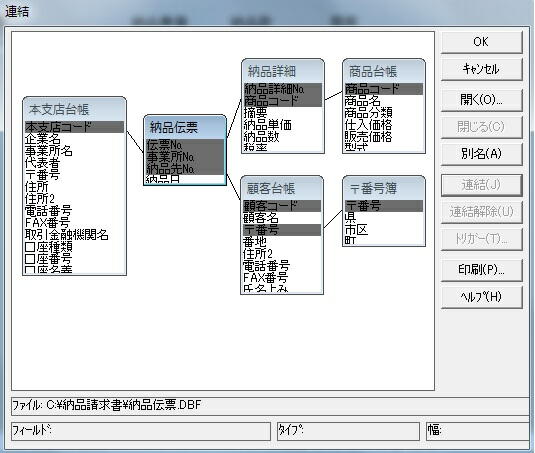This screenshot has width=535, height=453.
Task: Select 商品名 field in 商品台帳 table
Action: tap(384, 101)
